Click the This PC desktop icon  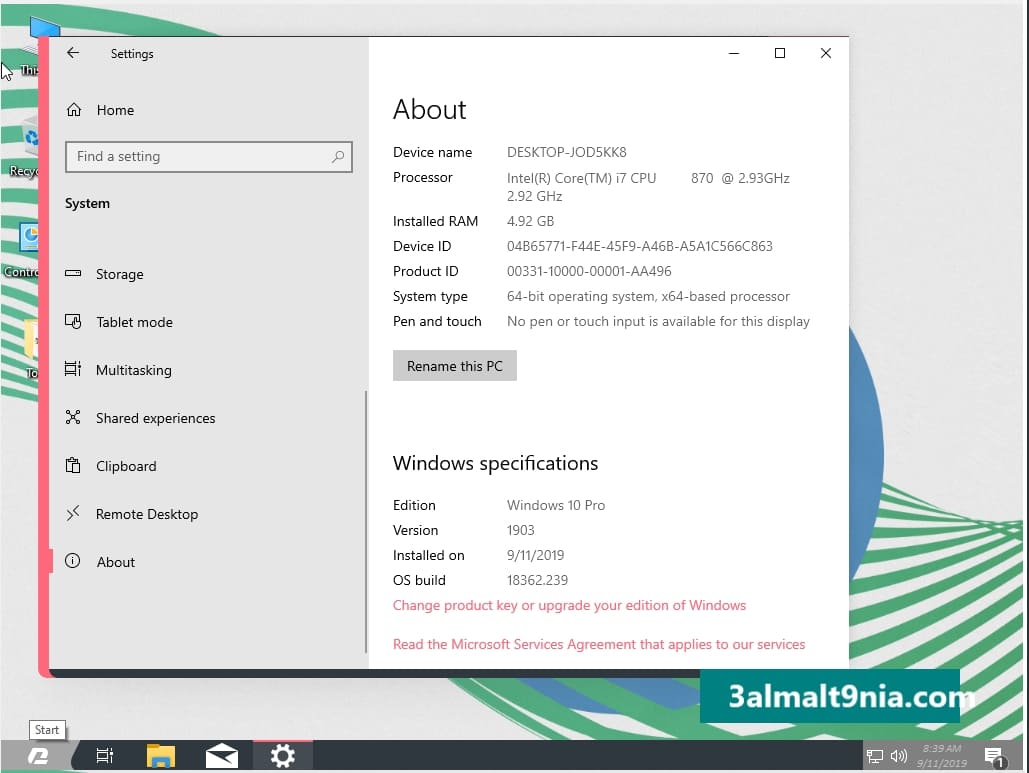click(34, 47)
